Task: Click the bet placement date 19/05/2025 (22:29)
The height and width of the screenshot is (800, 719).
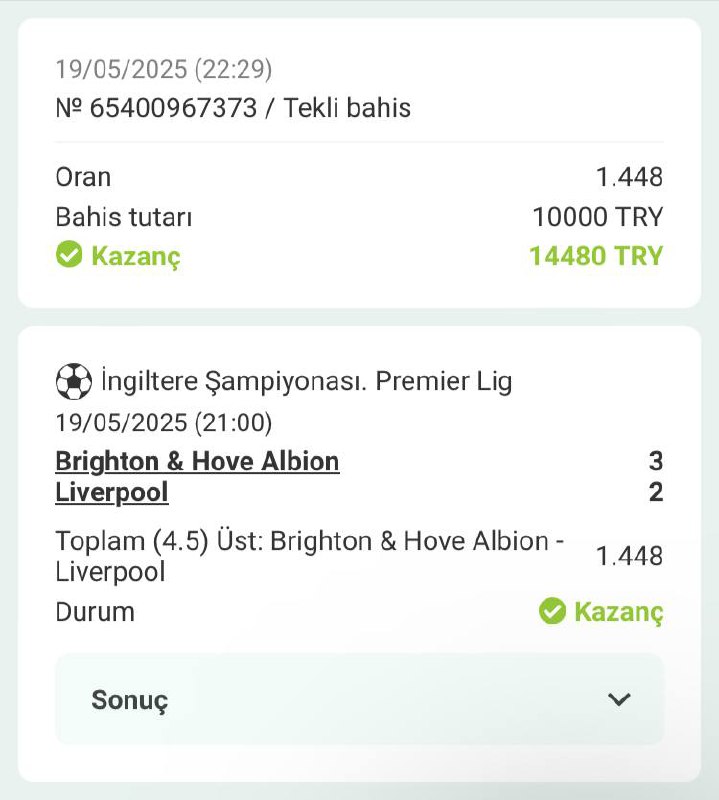Action: click(164, 69)
